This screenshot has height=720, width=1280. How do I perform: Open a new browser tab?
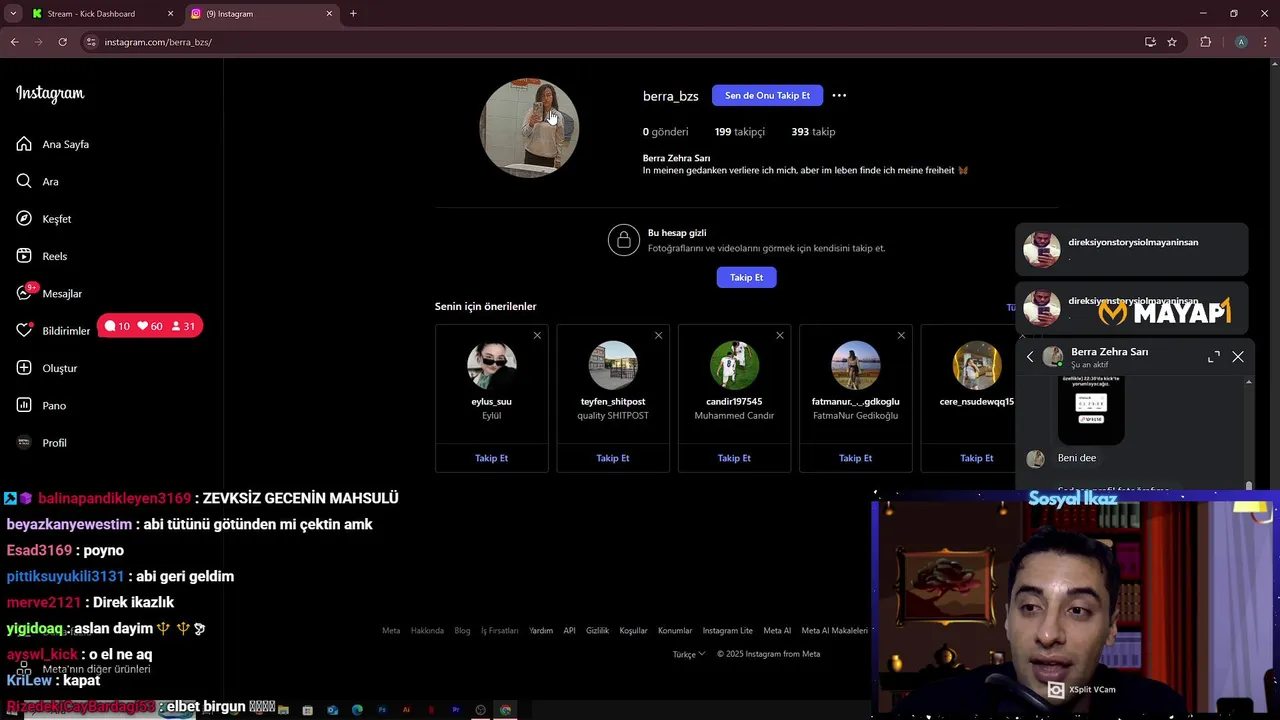point(353,14)
